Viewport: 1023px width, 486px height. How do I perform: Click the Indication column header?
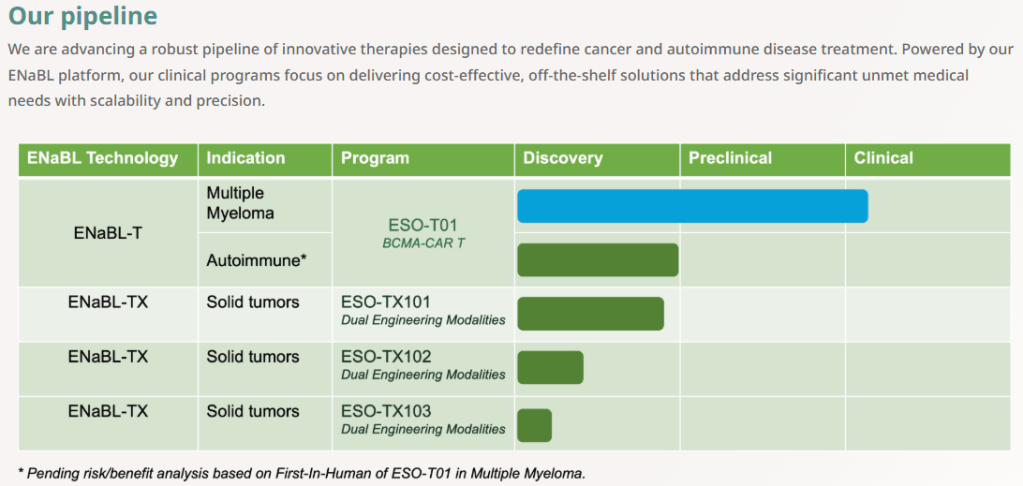click(x=246, y=158)
